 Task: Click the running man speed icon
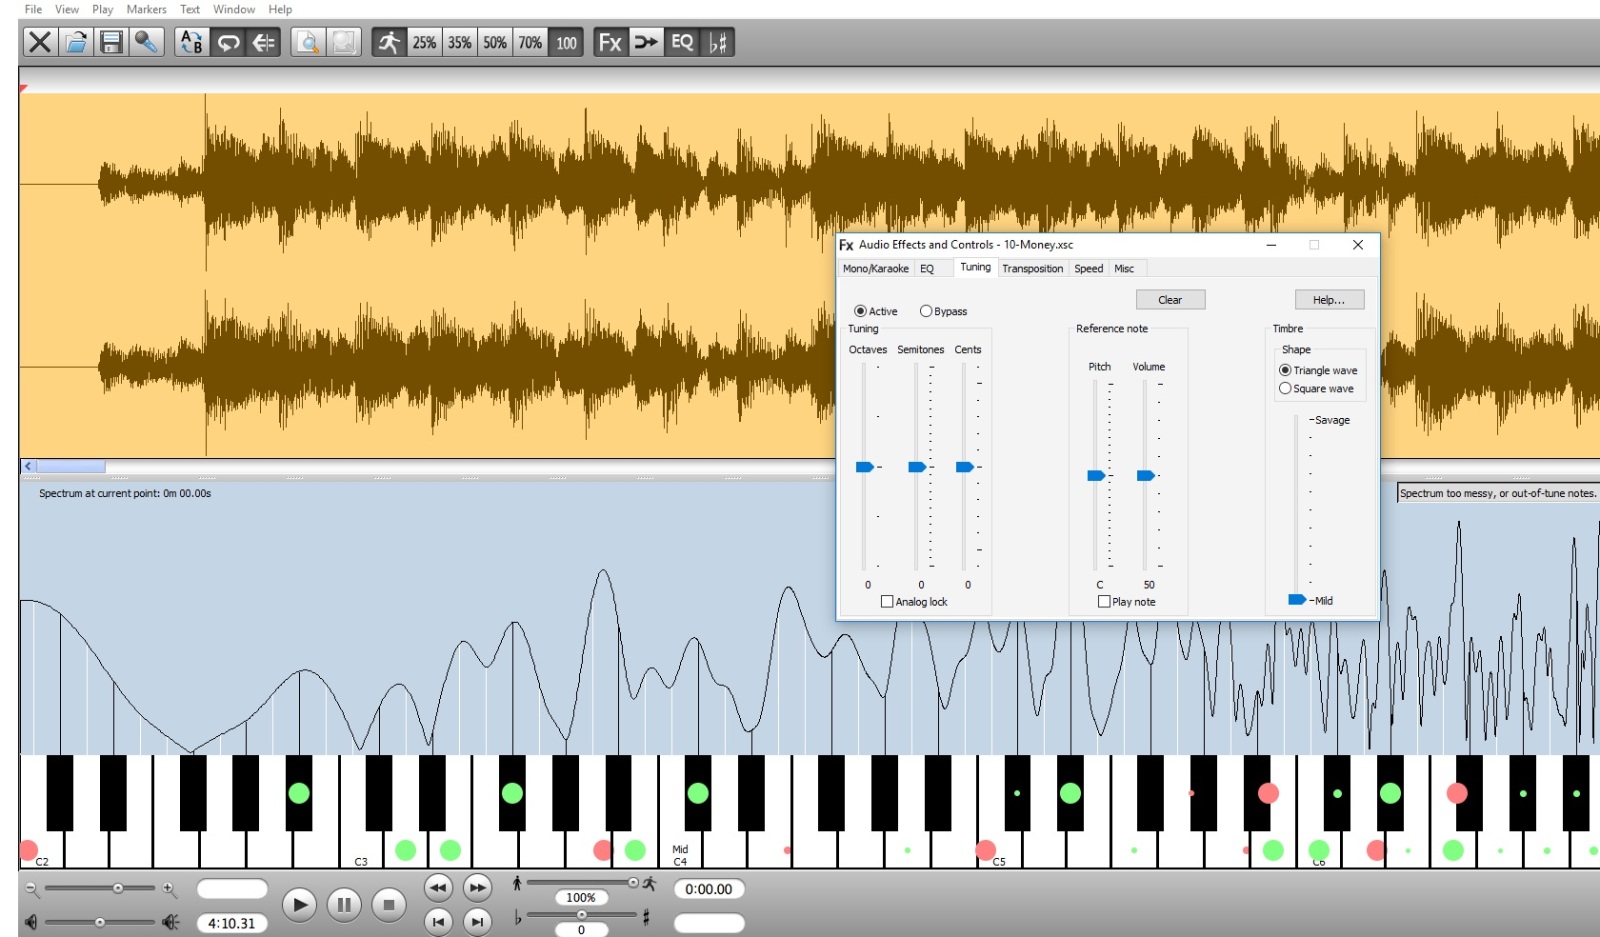click(x=389, y=42)
